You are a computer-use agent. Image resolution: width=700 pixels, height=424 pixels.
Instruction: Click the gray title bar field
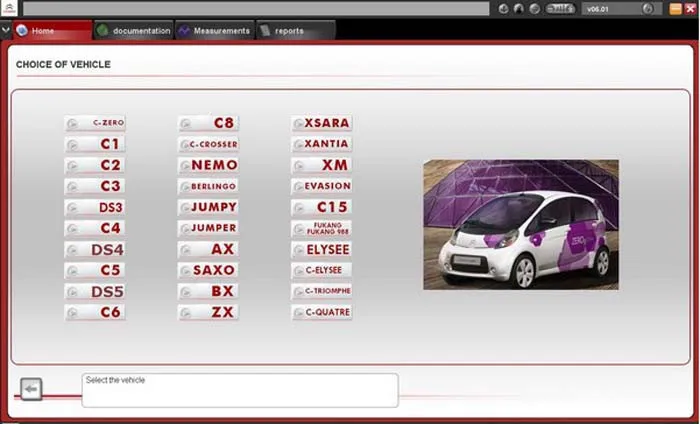(x=256, y=8)
